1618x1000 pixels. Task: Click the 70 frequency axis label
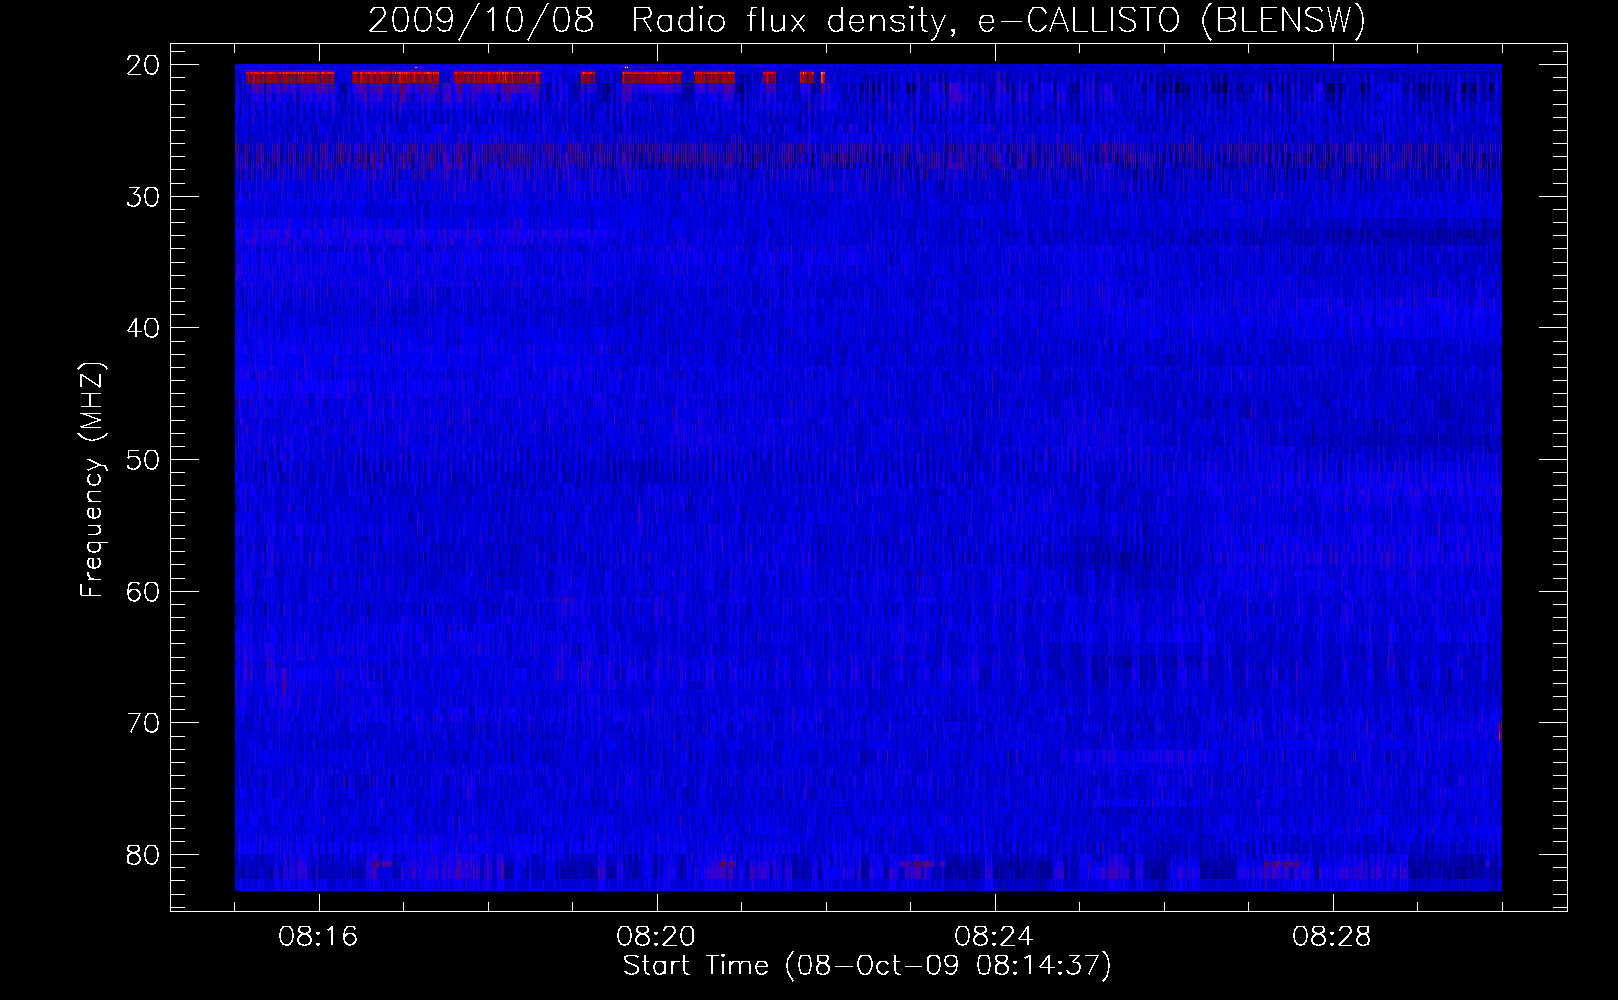point(144,723)
